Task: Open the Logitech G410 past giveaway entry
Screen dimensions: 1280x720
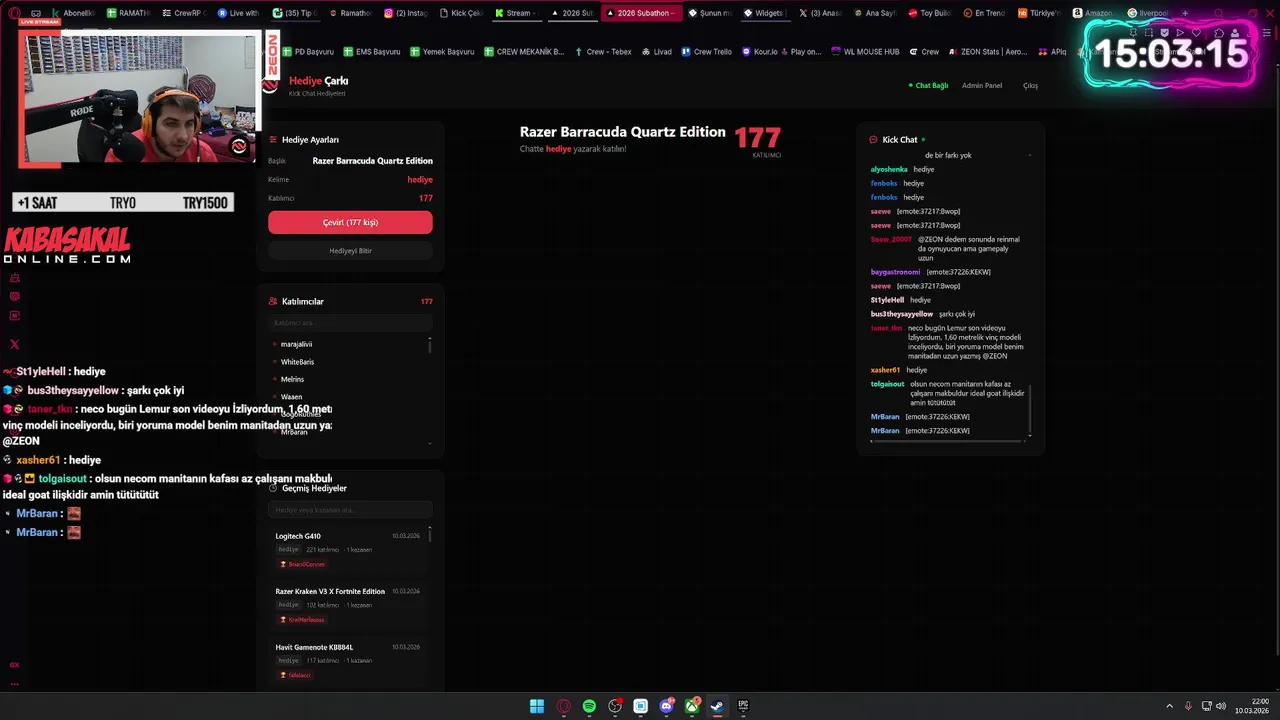Action: 347,550
